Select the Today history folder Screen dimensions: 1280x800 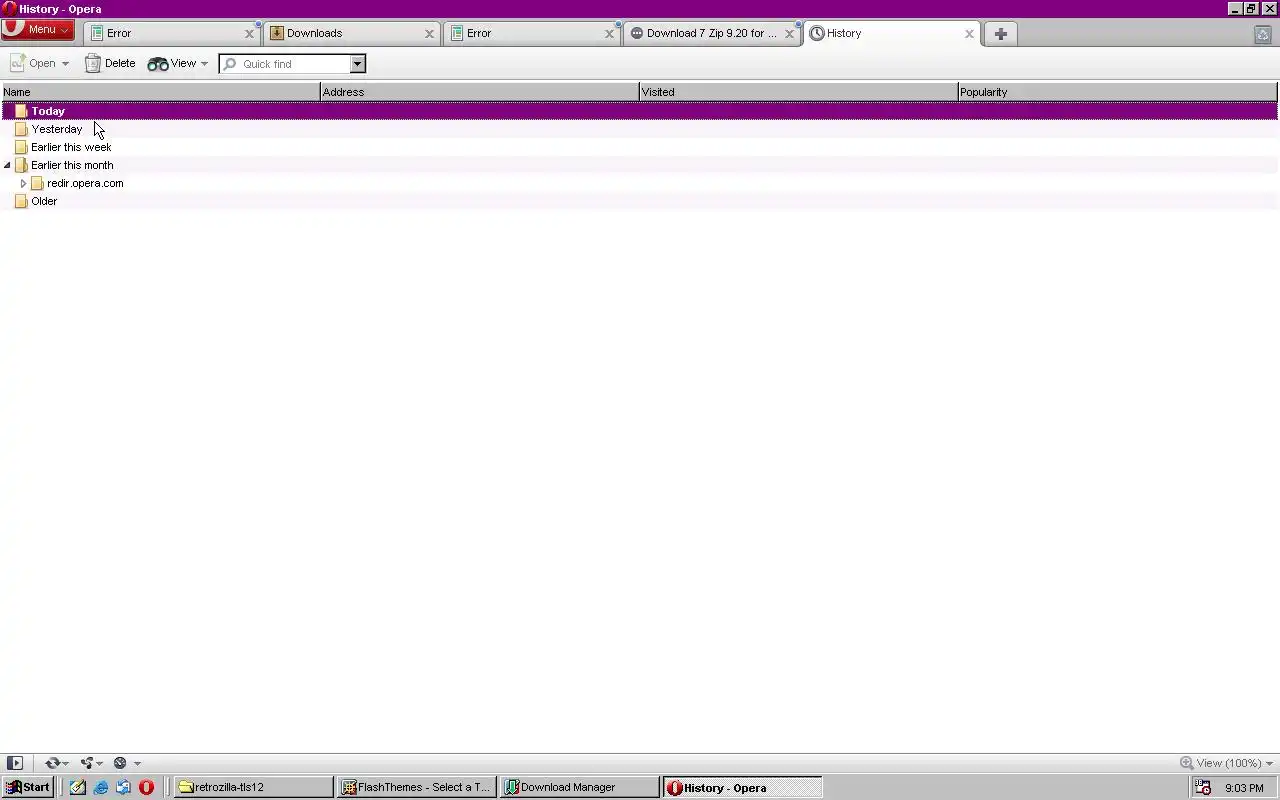pos(639,111)
